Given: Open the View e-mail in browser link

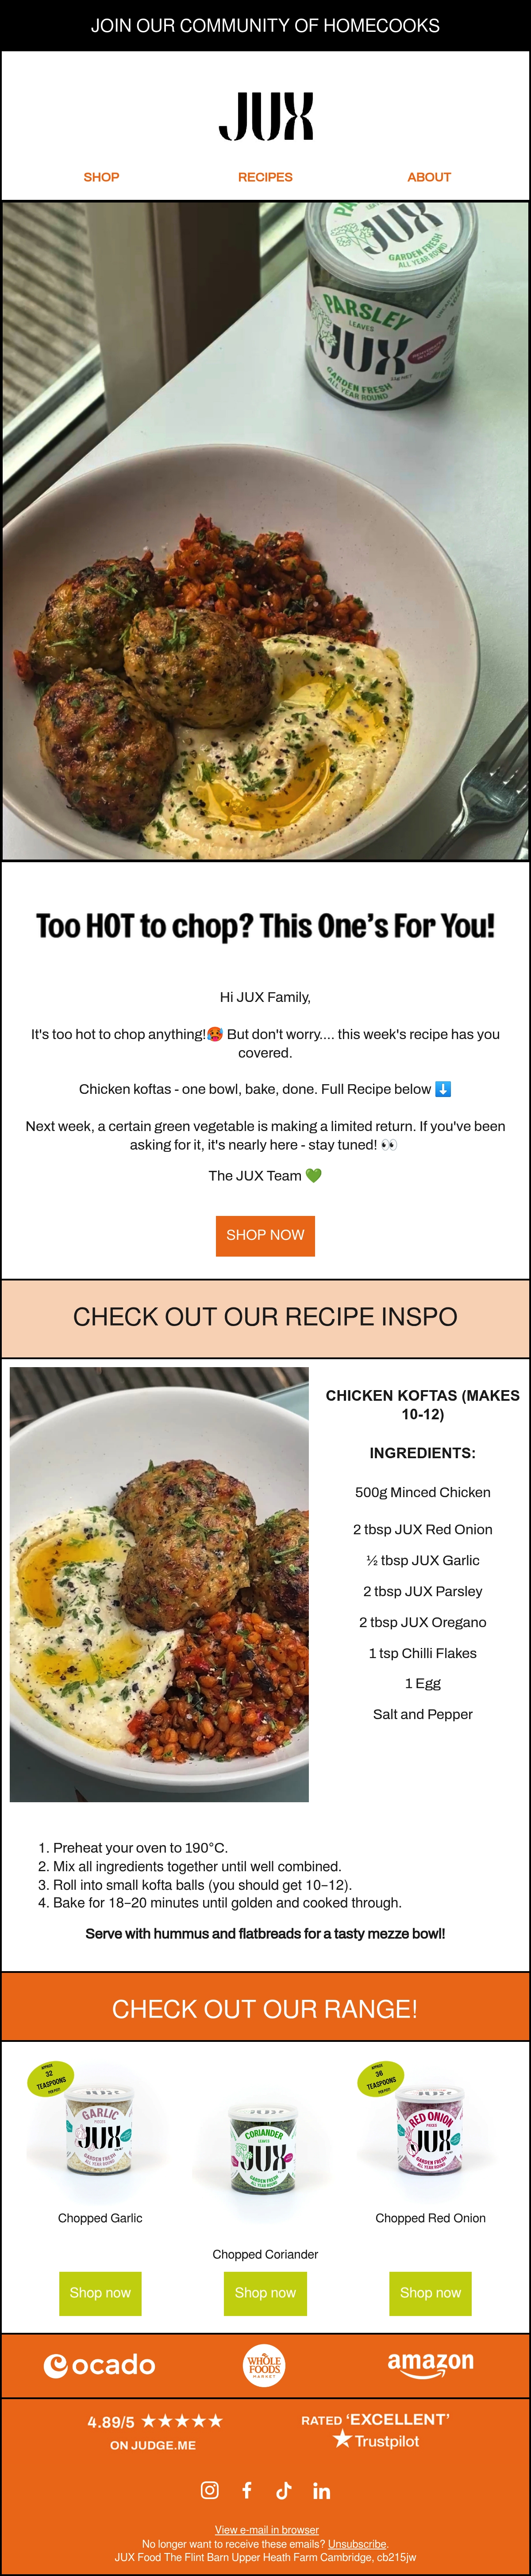Looking at the screenshot, I should tap(267, 2529).
